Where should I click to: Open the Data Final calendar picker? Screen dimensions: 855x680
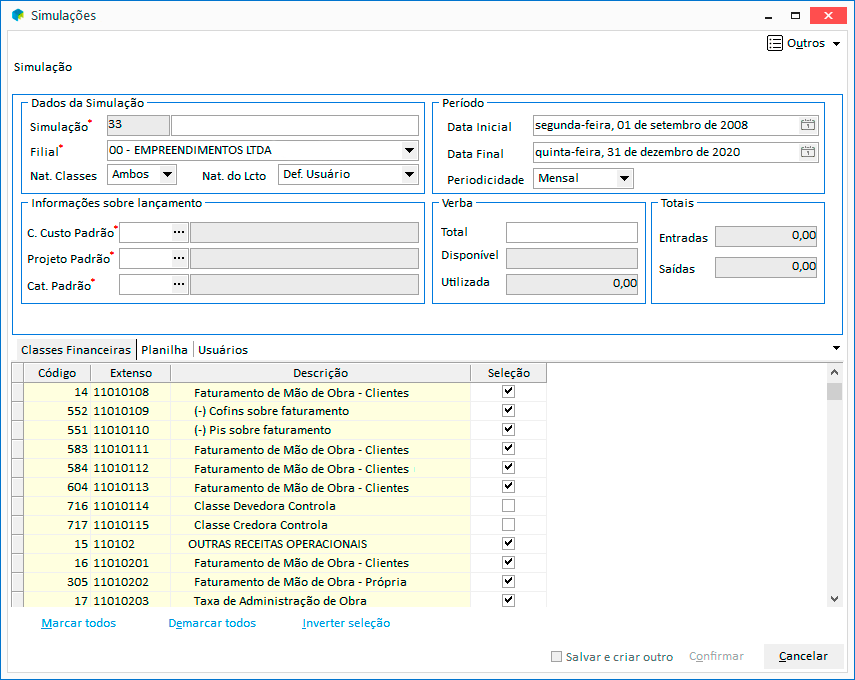click(808, 152)
